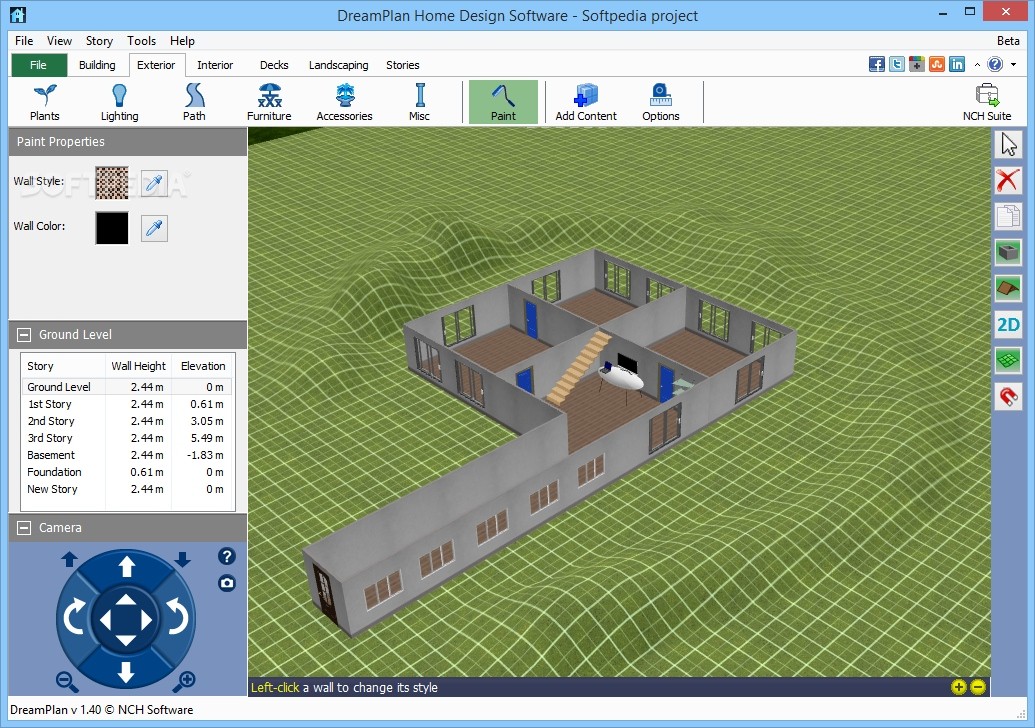Tilt camera with large up arrow
The width and height of the screenshot is (1035, 728).
(126, 566)
